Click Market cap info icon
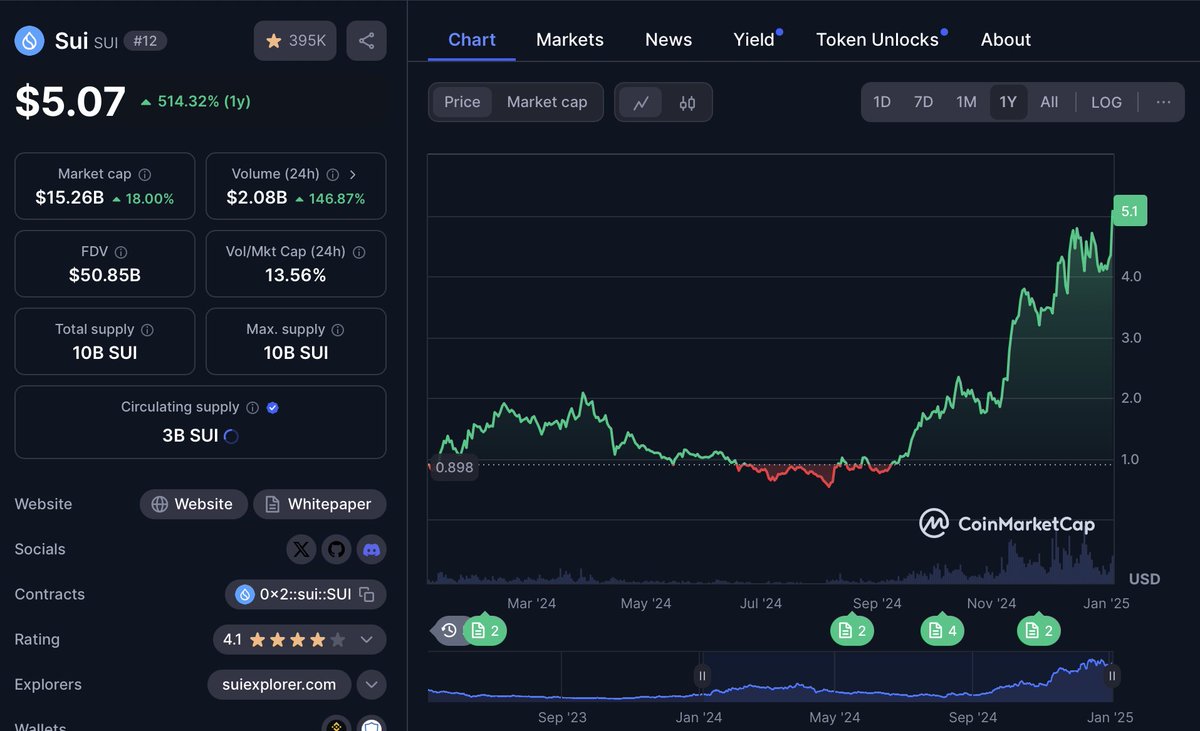Image resolution: width=1200 pixels, height=731 pixels. click(145, 174)
